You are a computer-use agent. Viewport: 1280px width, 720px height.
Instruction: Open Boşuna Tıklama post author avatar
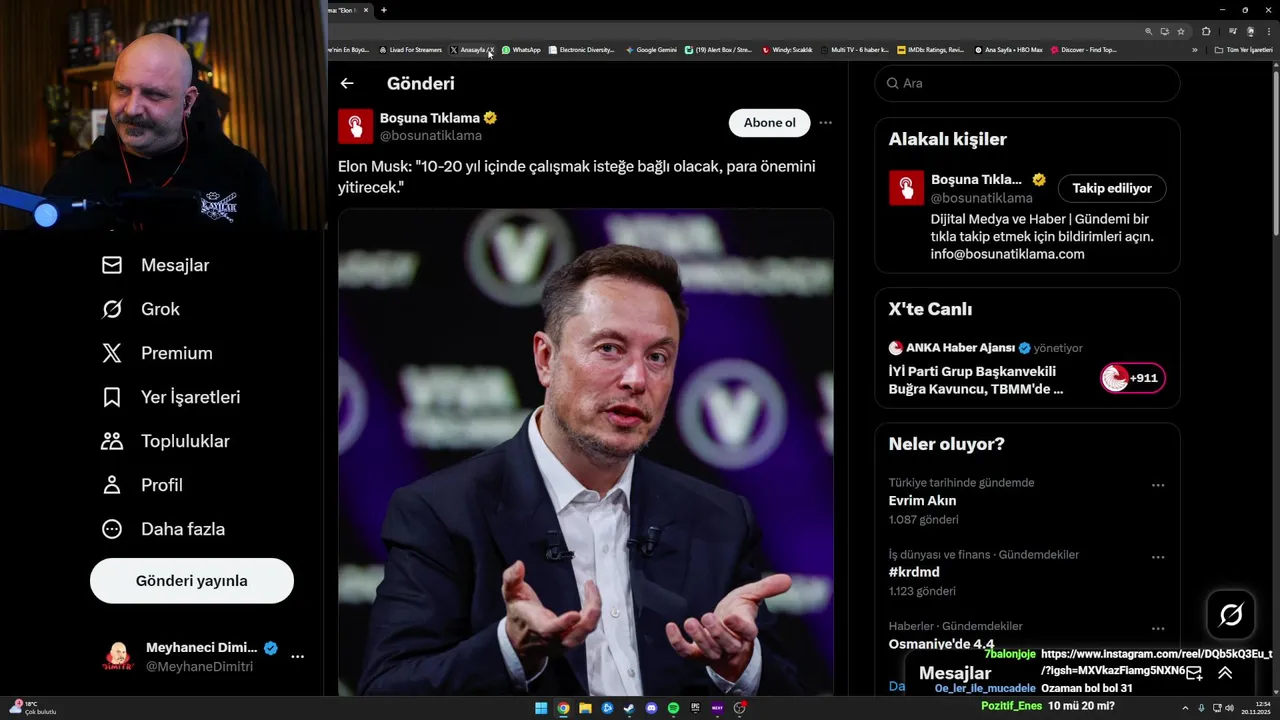pos(355,126)
